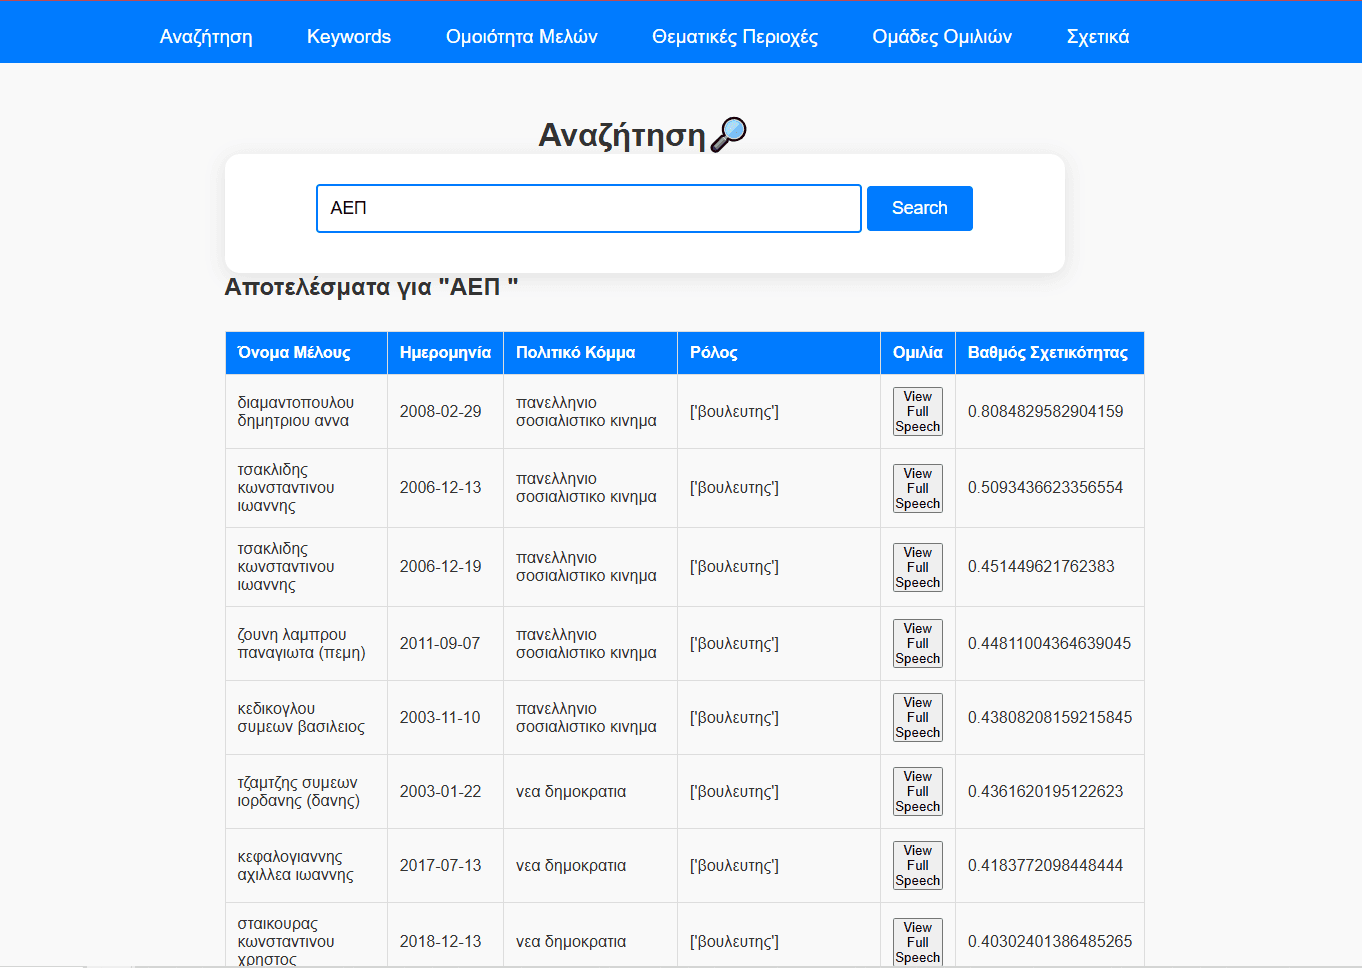This screenshot has width=1362, height=968.
Task: View full speech of κεδικογλου συμεων βασιλειος
Action: pyautogui.click(x=918, y=718)
